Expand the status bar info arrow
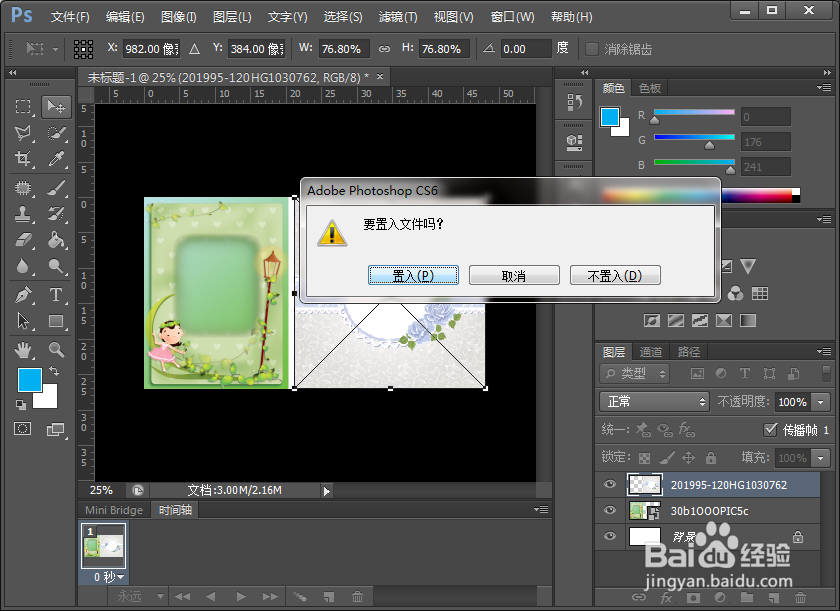Image resolution: width=840 pixels, height=611 pixels. [x=327, y=491]
